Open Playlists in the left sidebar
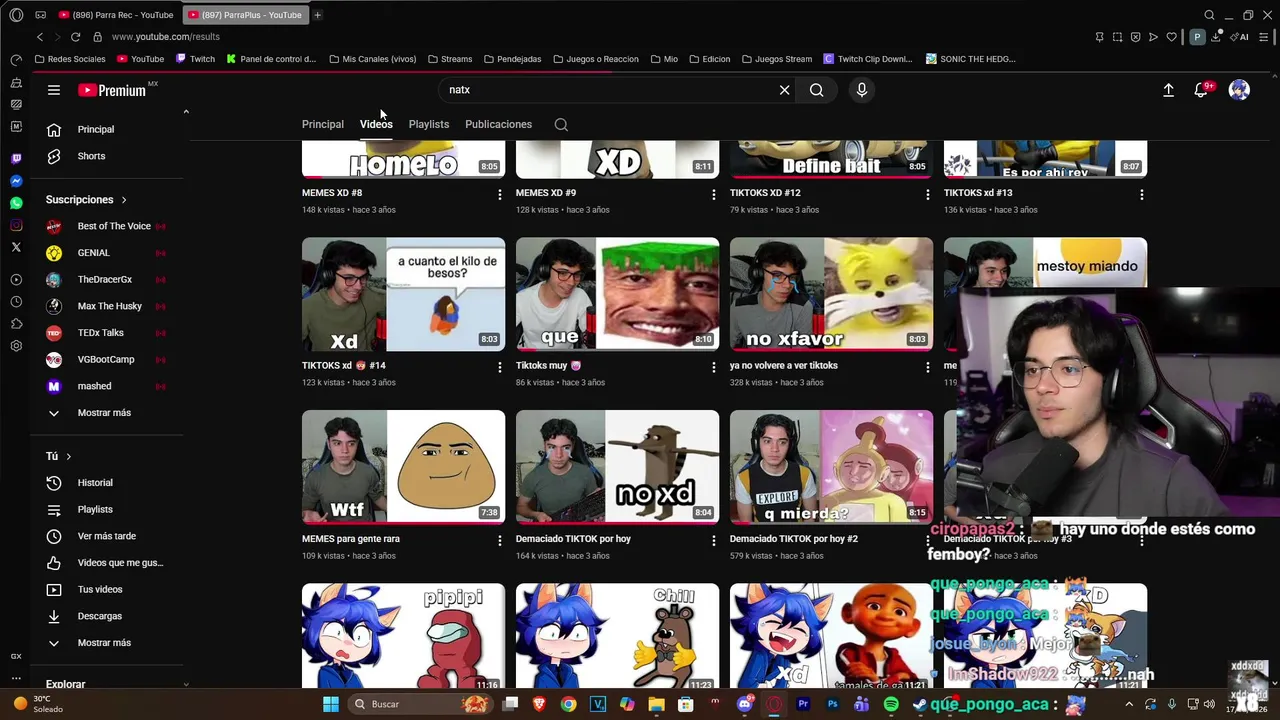Image resolution: width=1280 pixels, height=720 pixels. (x=95, y=509)
